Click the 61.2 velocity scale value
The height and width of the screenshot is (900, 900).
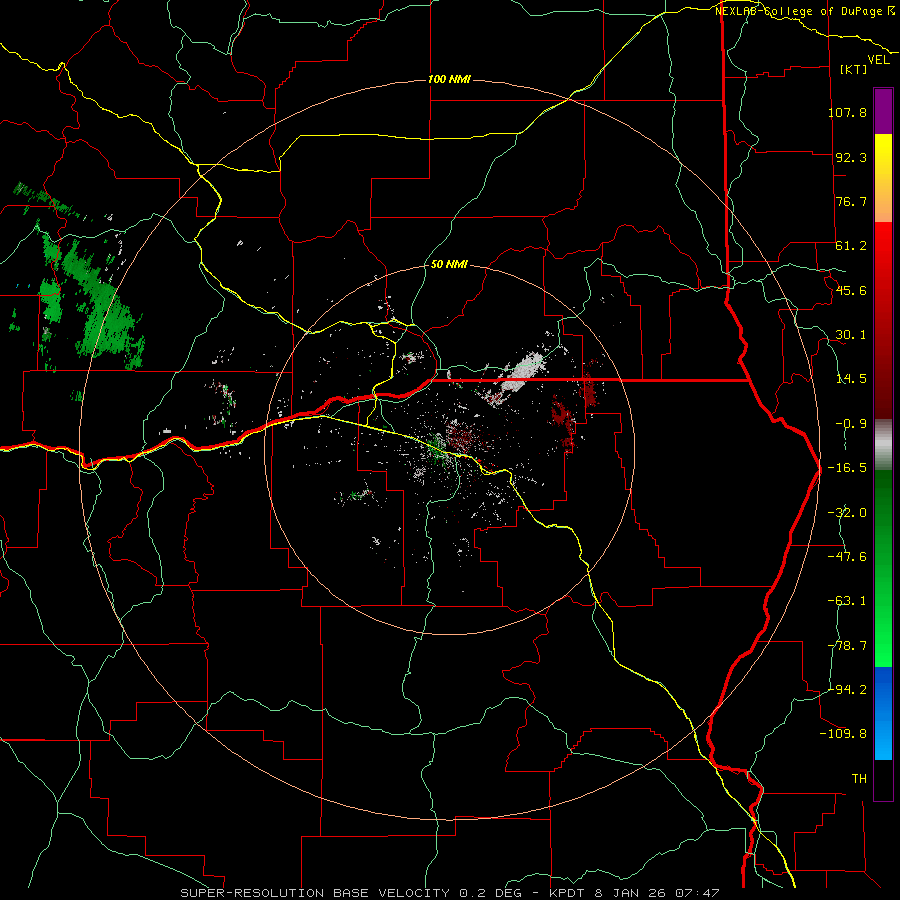[x=851, y=246]
